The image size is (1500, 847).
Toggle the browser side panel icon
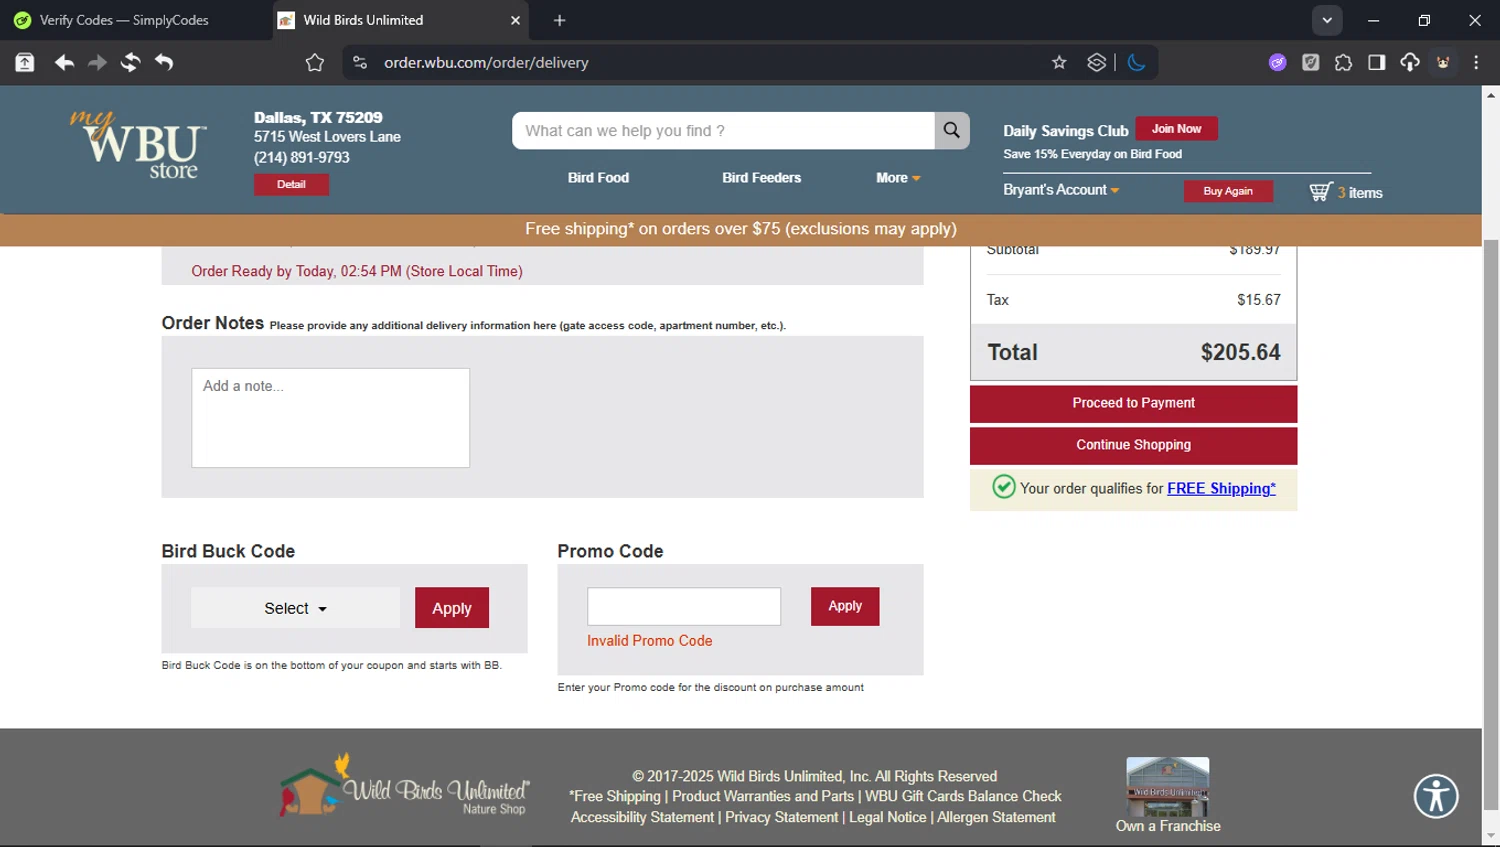click(x=1376, y=62)
